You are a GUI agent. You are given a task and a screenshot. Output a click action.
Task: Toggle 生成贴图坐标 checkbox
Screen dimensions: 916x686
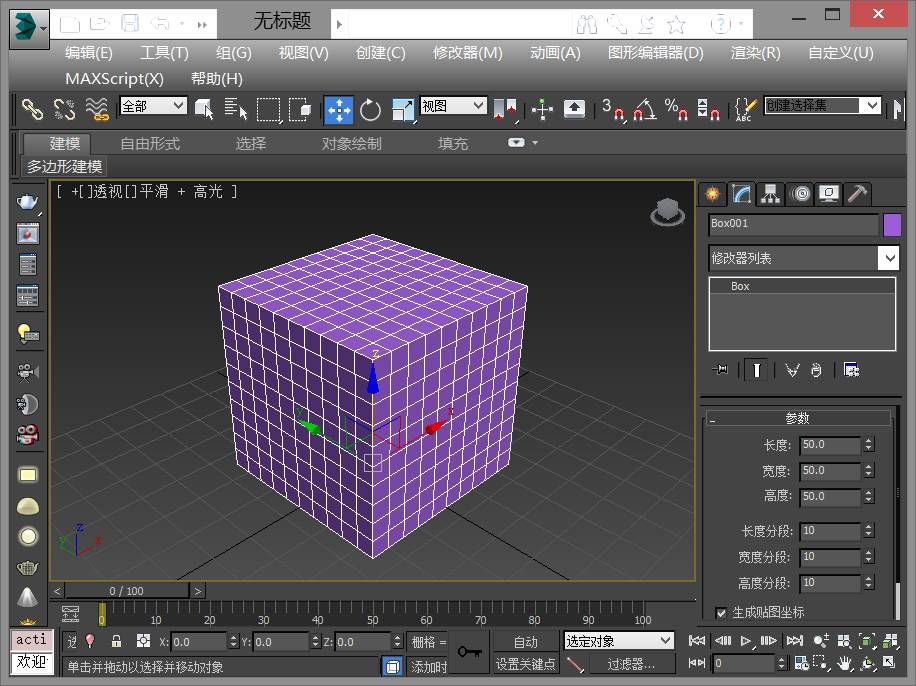pyautogui.click(x=721, y=612)
